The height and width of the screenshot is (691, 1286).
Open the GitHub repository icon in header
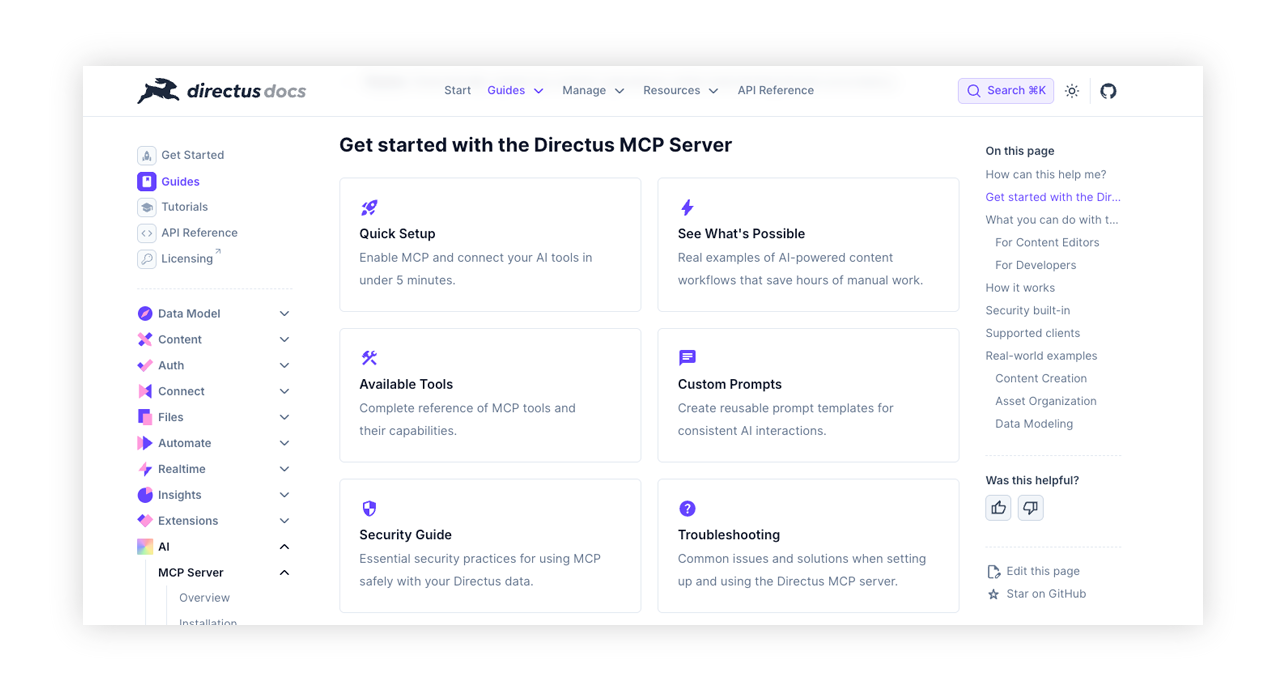point(1108,91)
